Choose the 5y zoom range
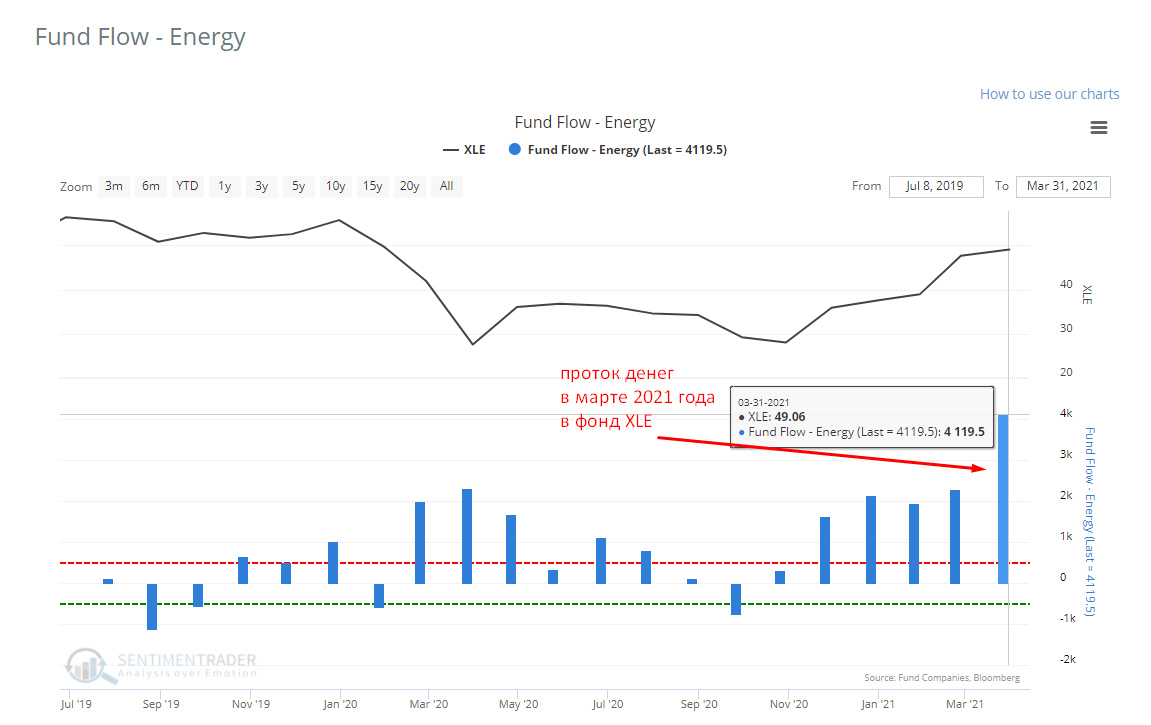This screenshot has height=725, width=1151. click(x=298, y=186)
